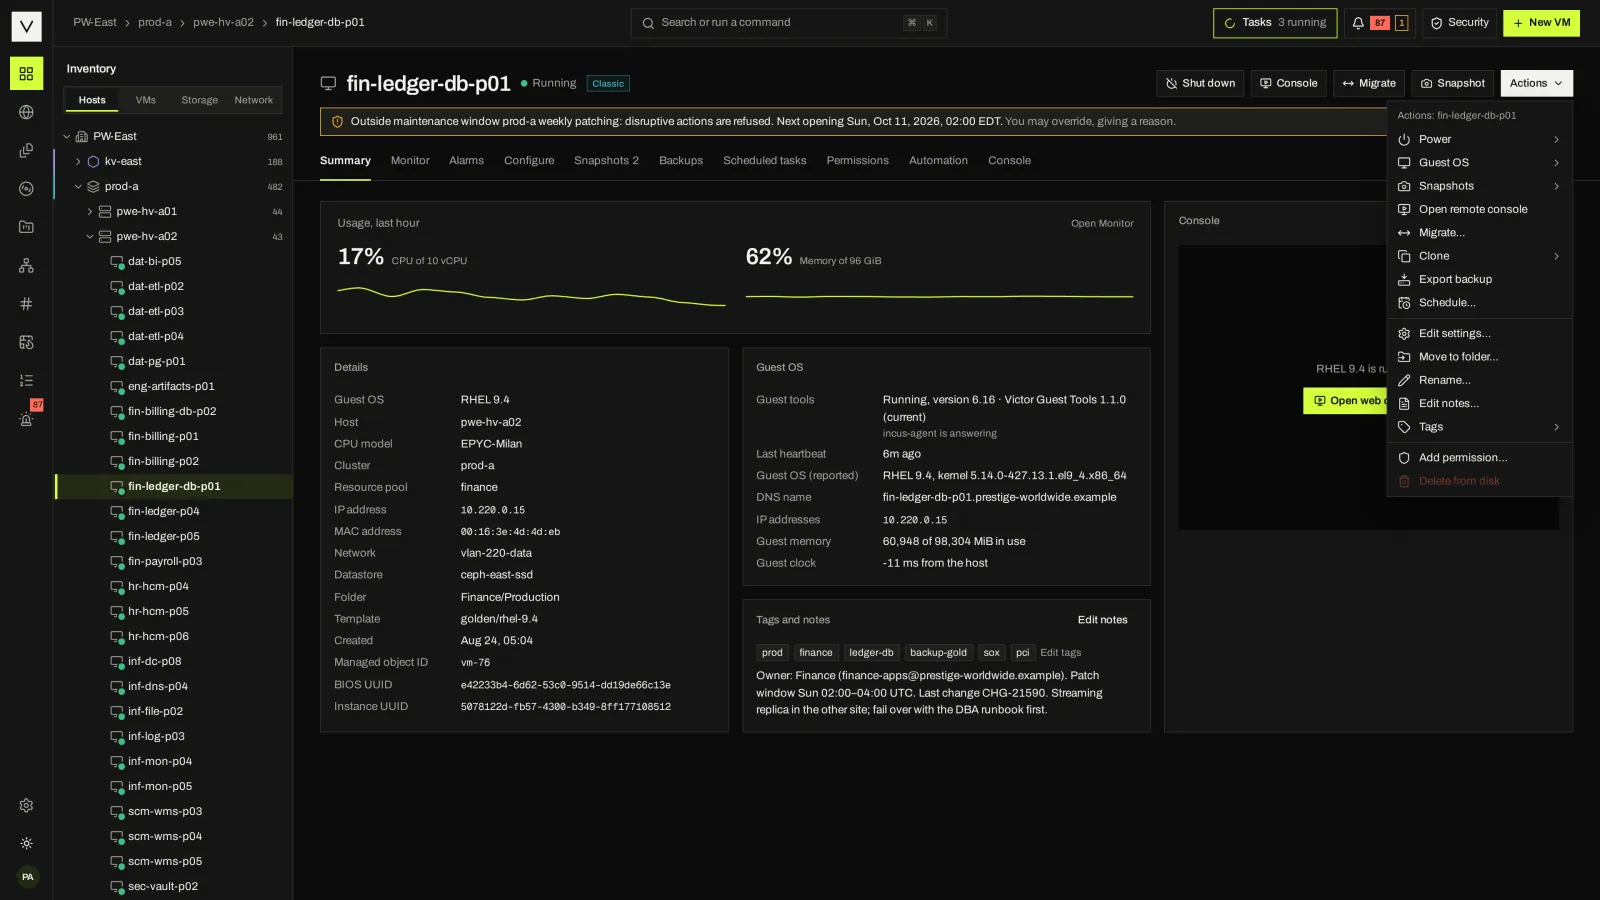1600x900 pixels.
Task: Open the PA user avatar
Action: pos(28,877)
